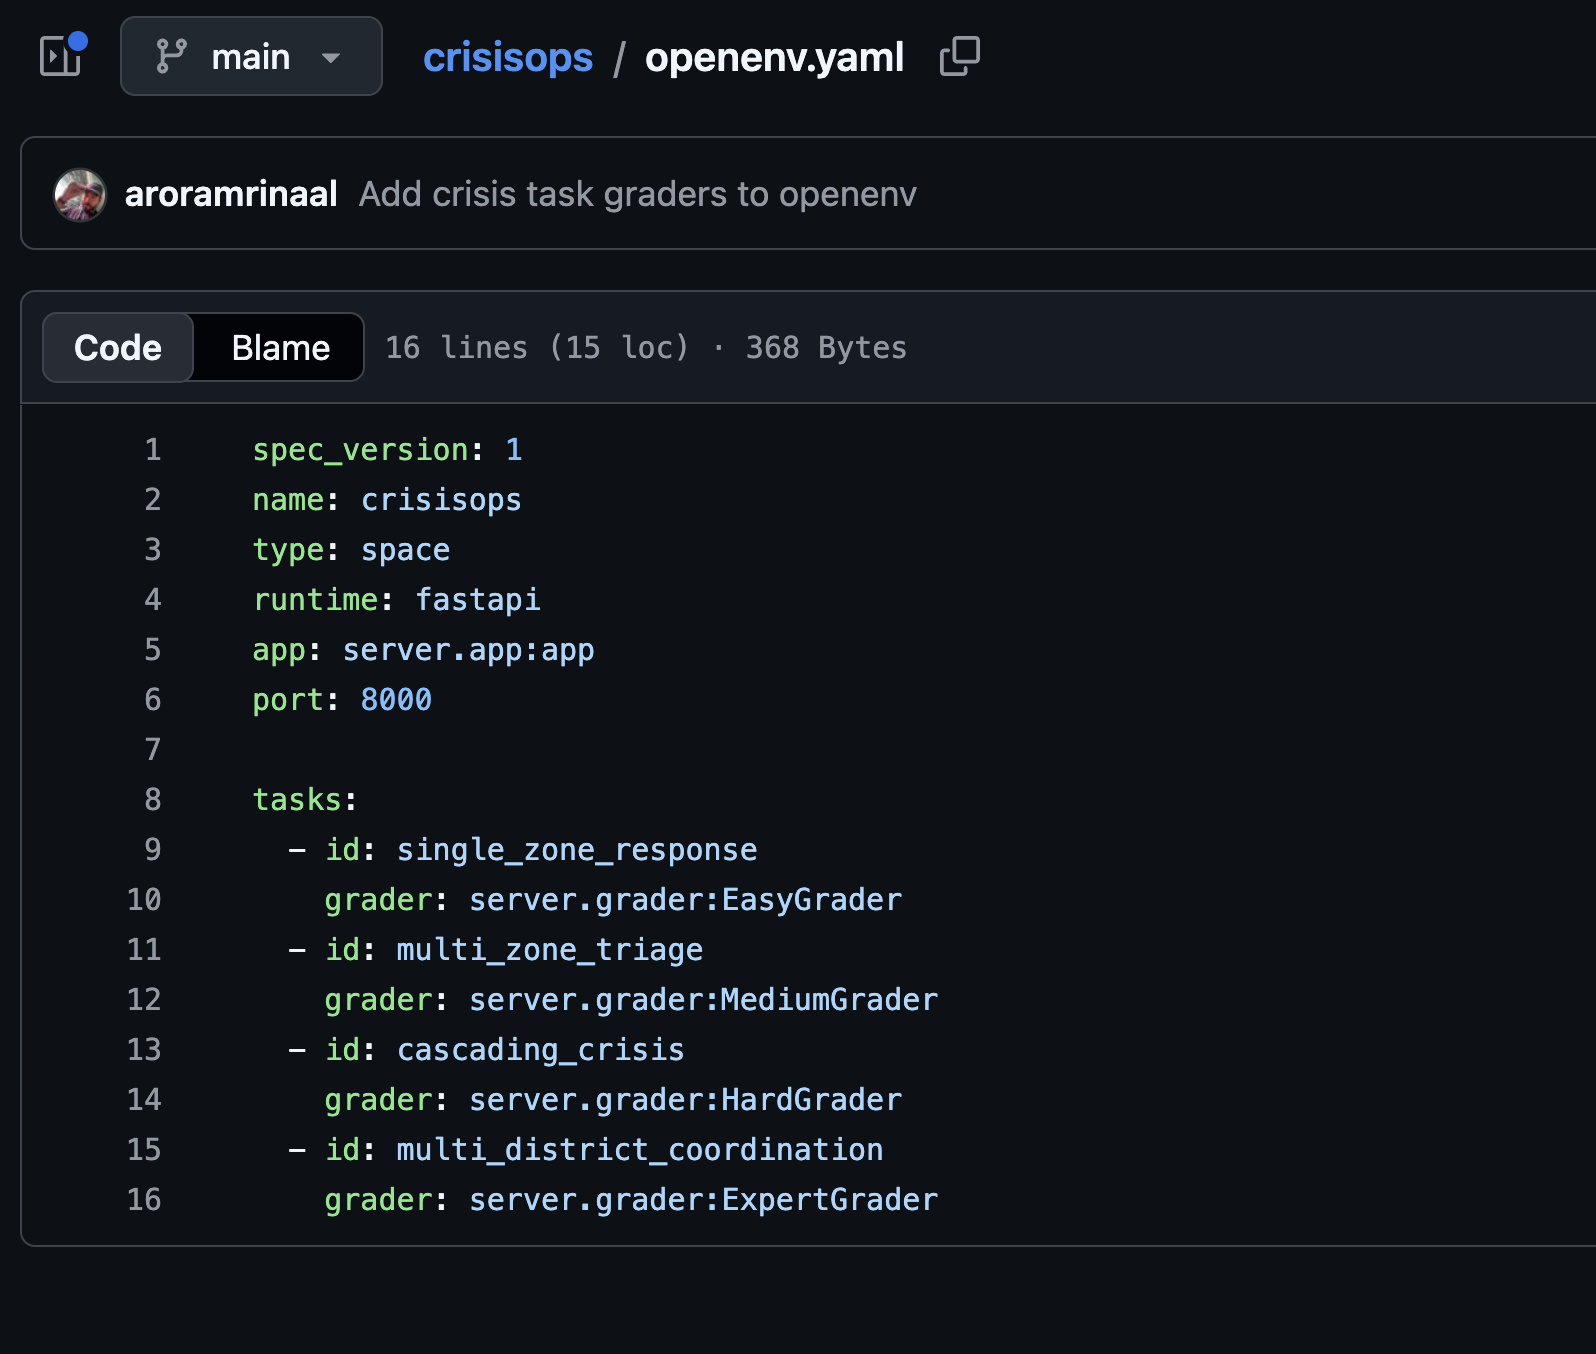Click the 'name: crisisops' line

click(x=387, y=500)
